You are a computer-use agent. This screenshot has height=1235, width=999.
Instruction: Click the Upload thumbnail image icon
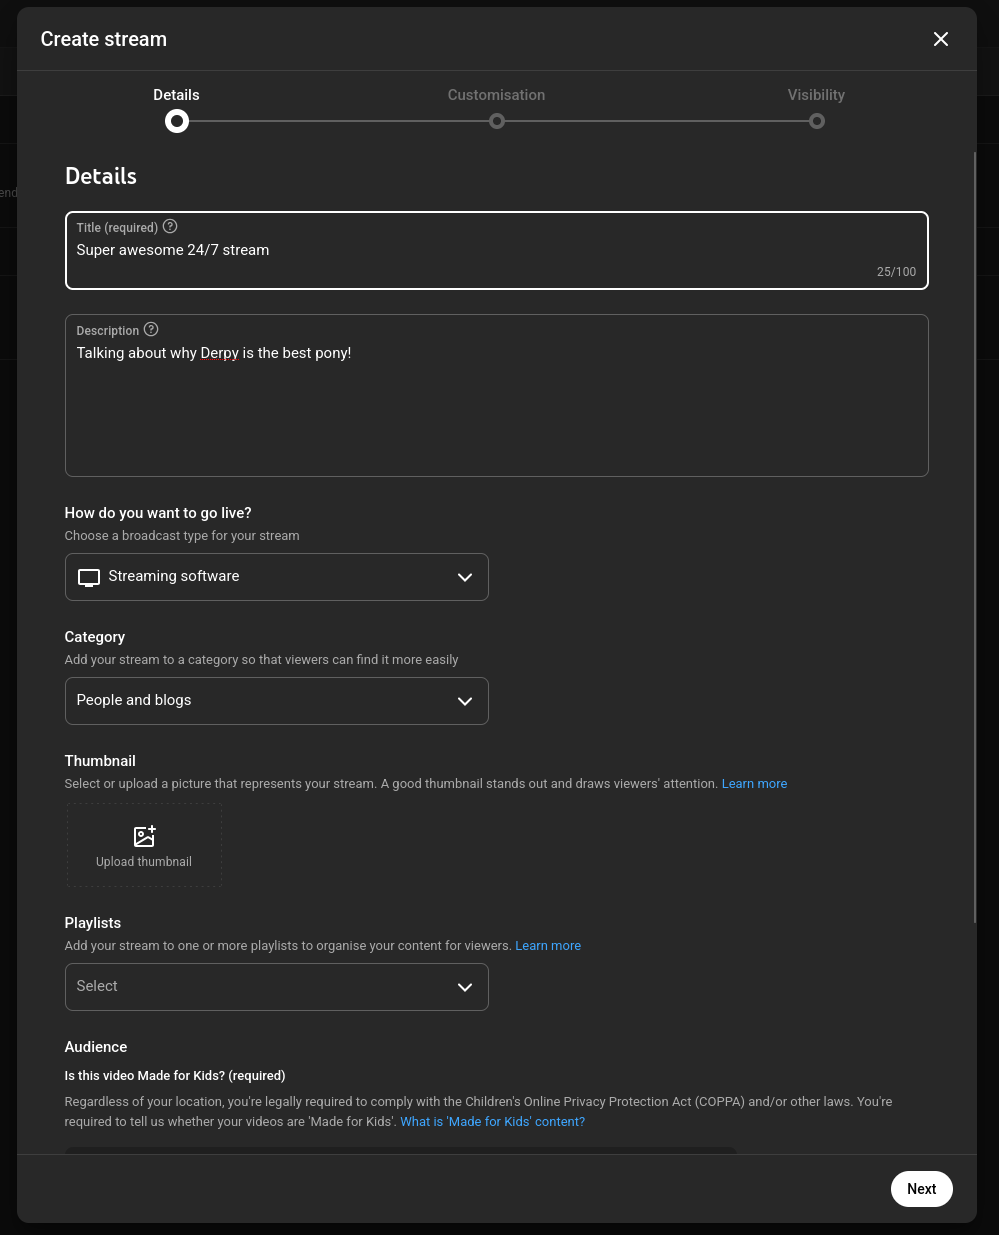pos(144,836)
